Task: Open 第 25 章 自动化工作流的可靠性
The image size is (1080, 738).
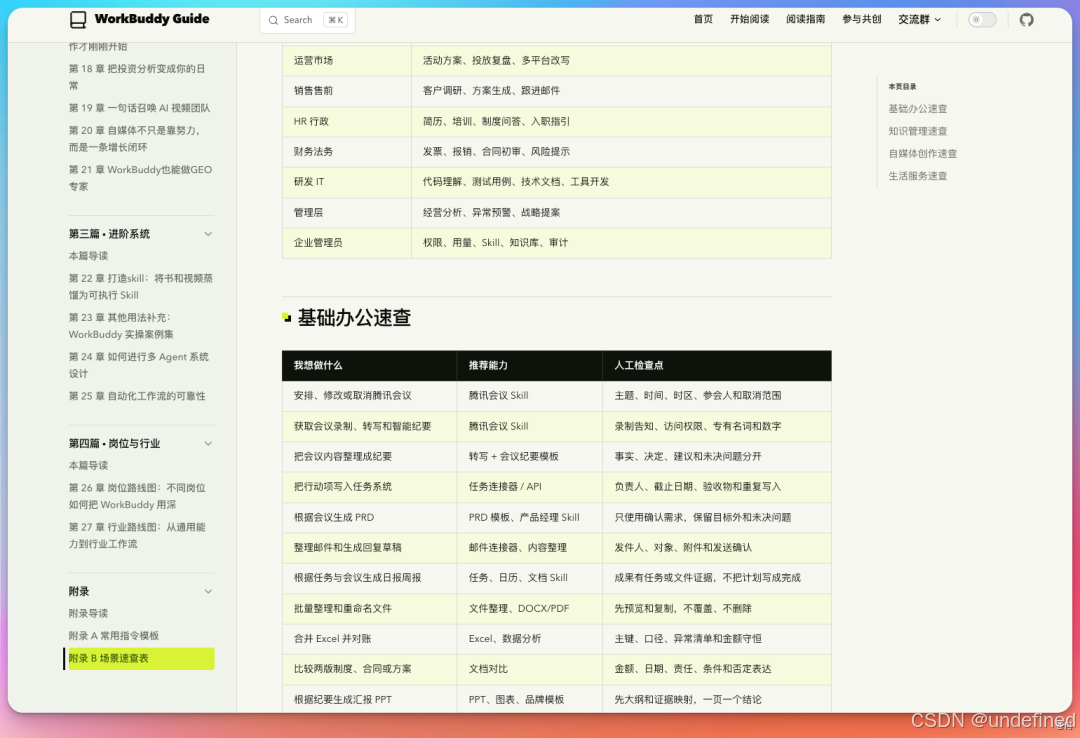Action: (x=137, y=396)
